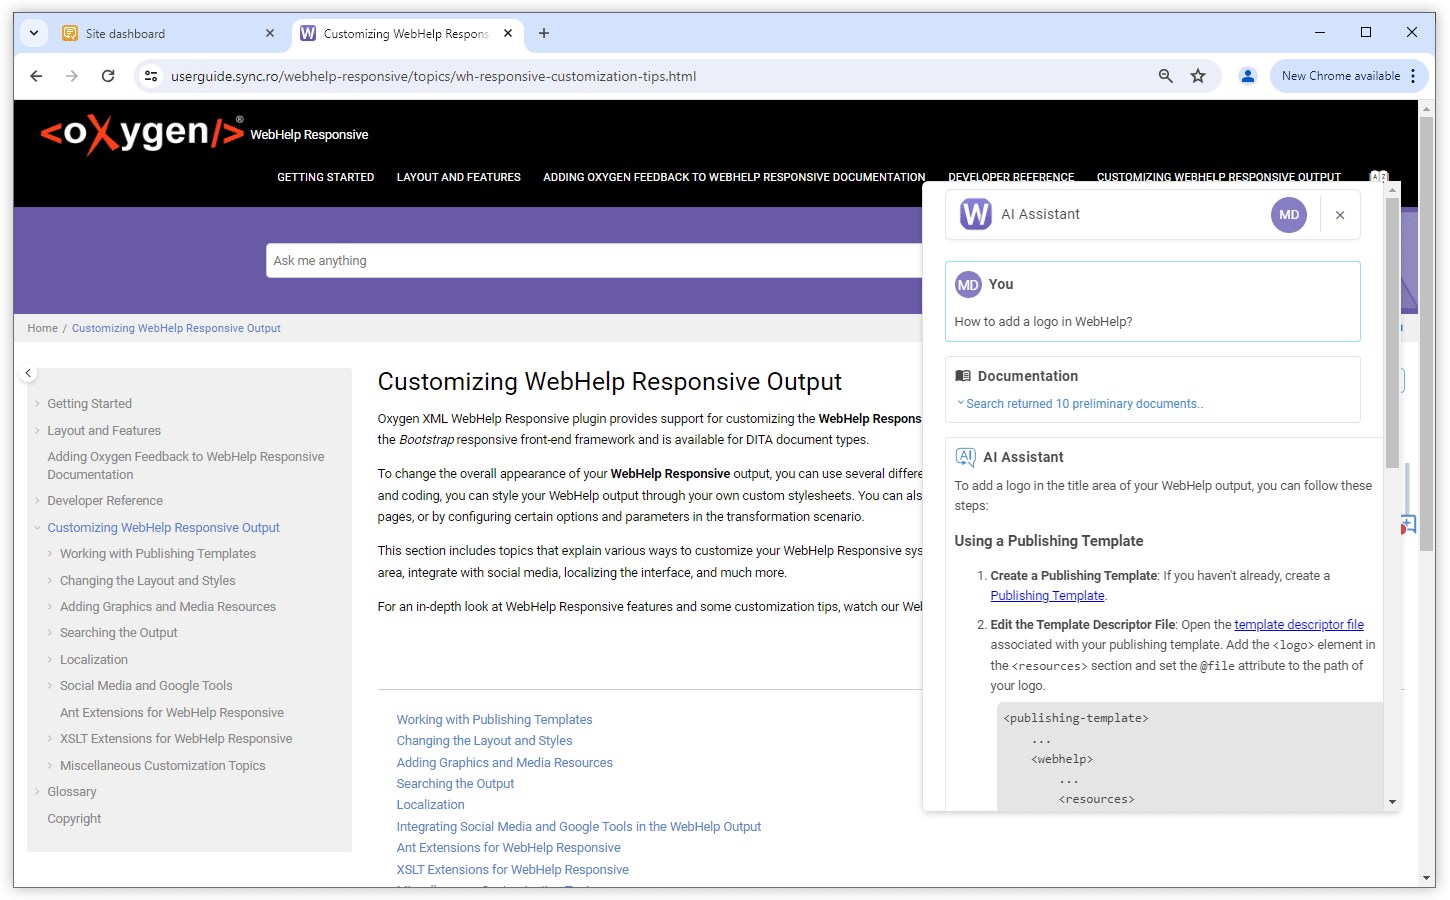Go to Home breadcrumb
The image size is (1450, 900).
click(x=43, y=328)
